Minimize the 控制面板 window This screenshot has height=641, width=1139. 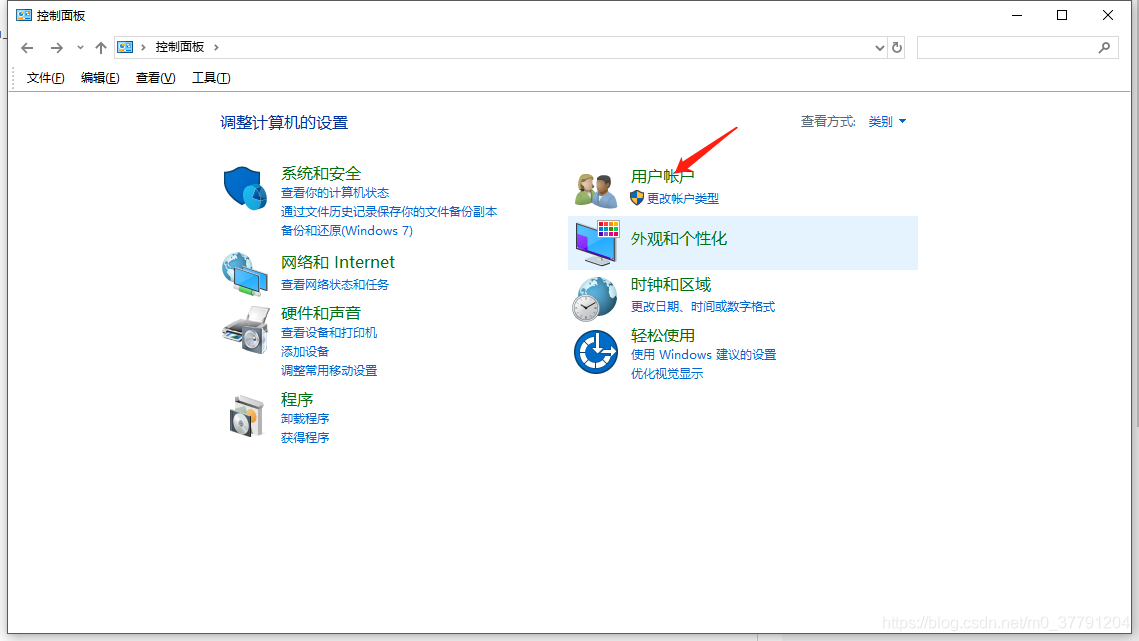click(1017, 15)
